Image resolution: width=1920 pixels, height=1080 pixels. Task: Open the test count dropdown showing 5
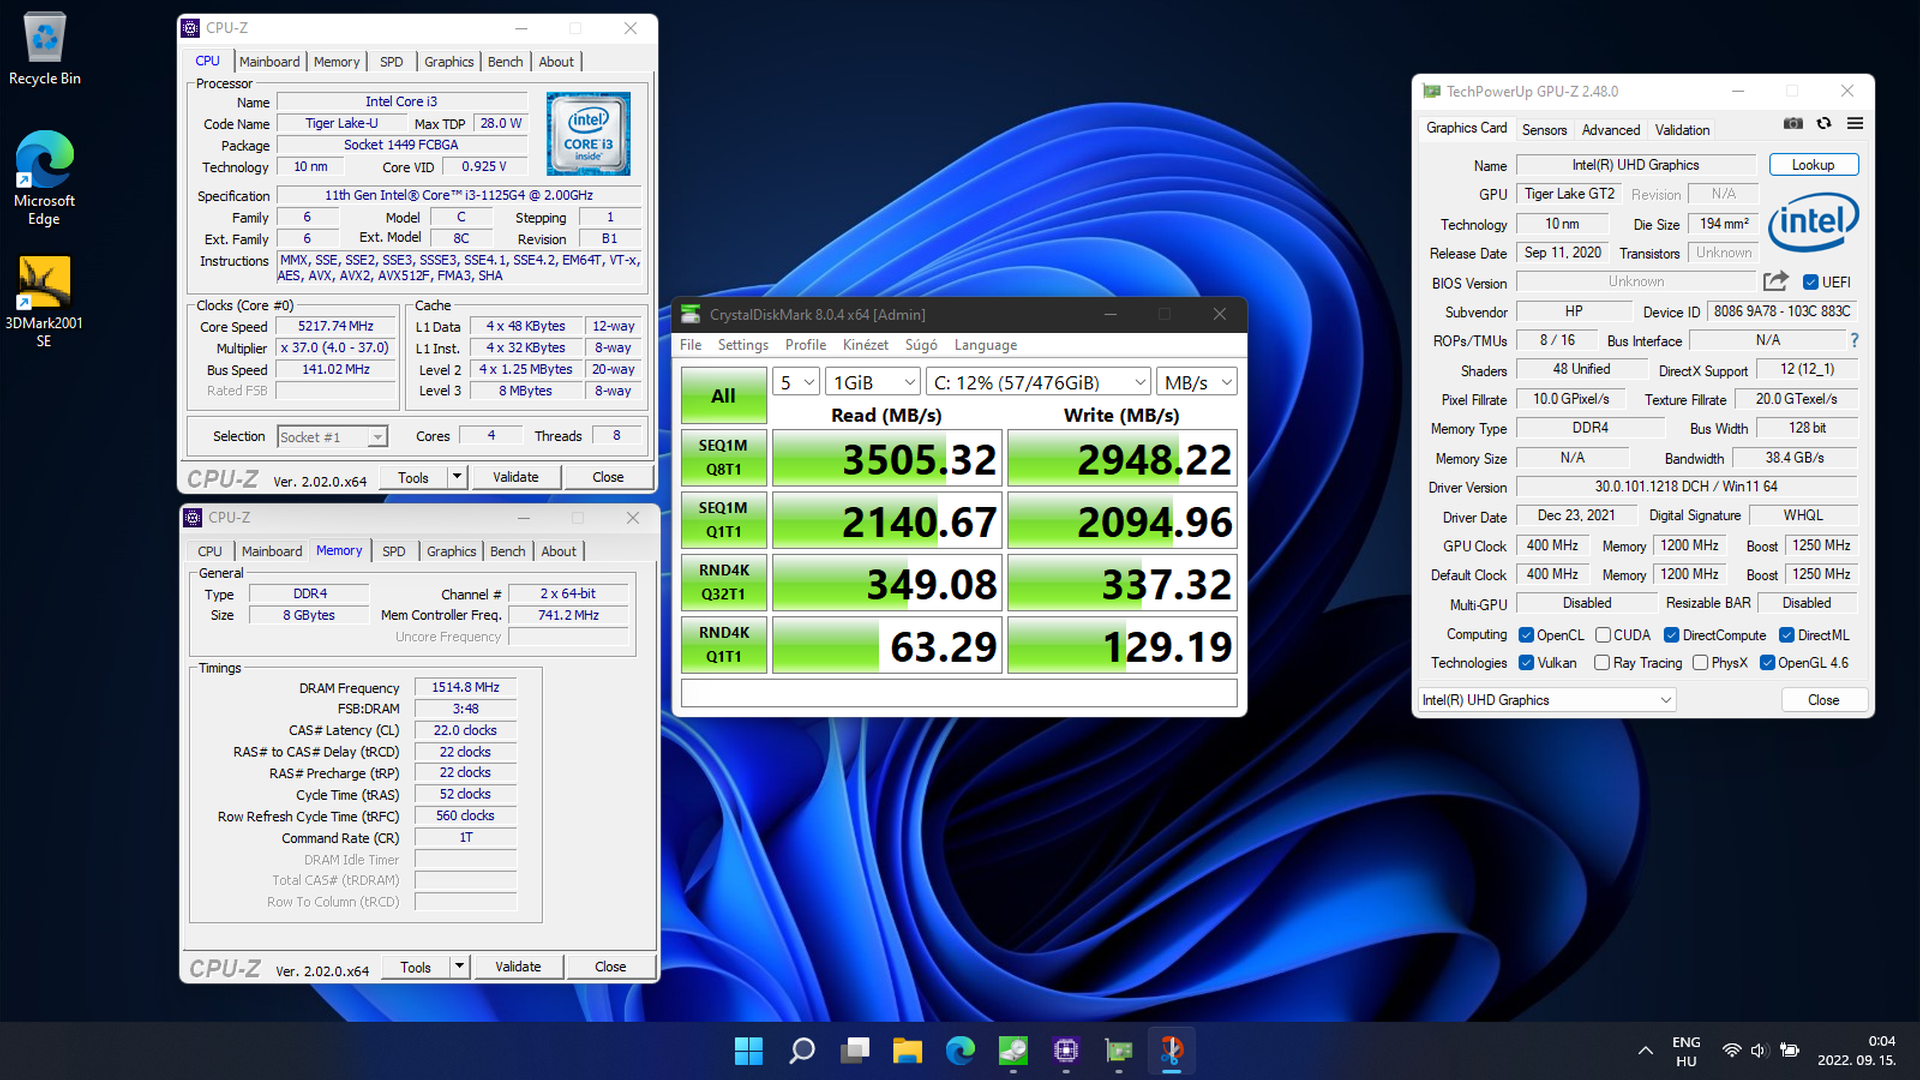[796, 382]
